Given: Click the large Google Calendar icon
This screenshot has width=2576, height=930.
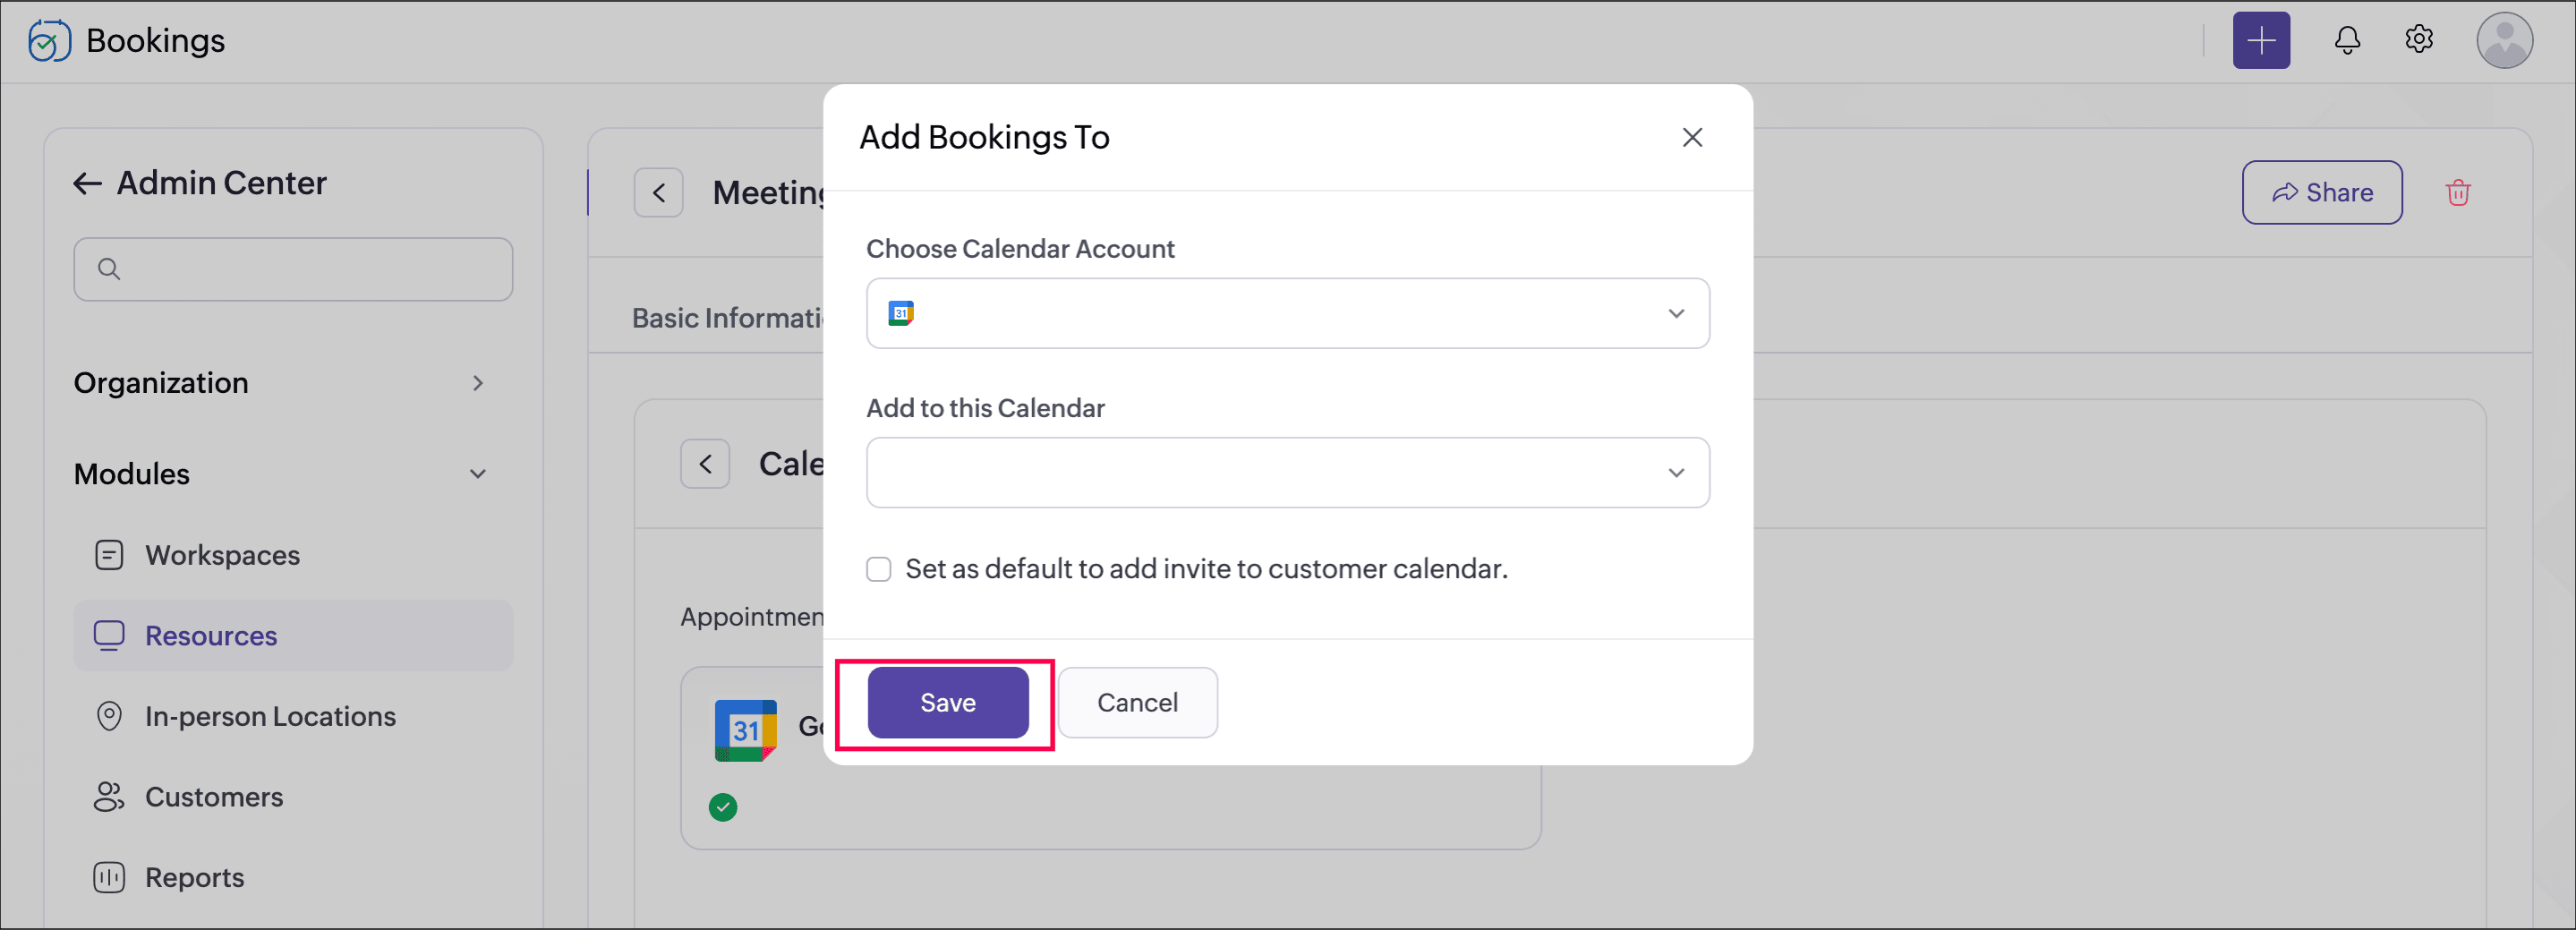Looking at the screenshot, I should 746,730.
